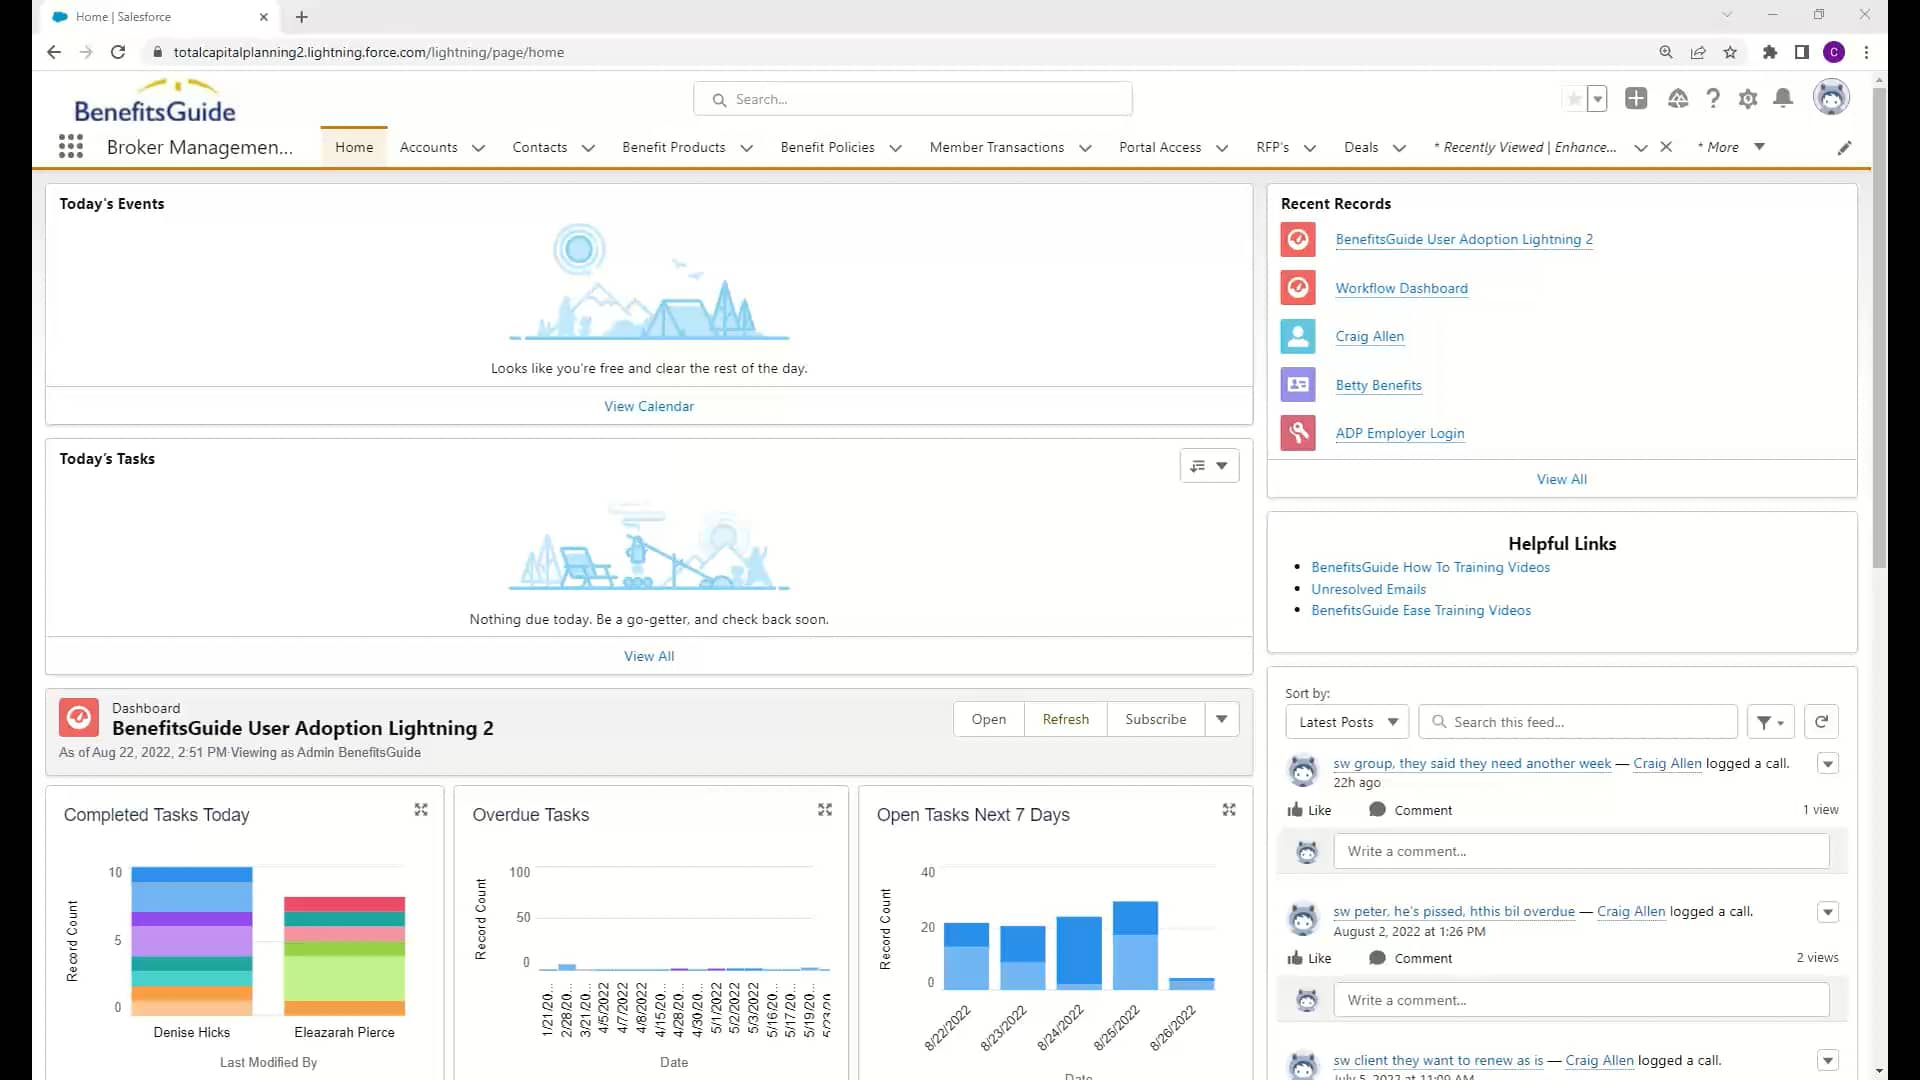This screenshot has width=1920, height=1080.
Task: Open the App Launcher waffle icon
Action: tap(70, 146)
